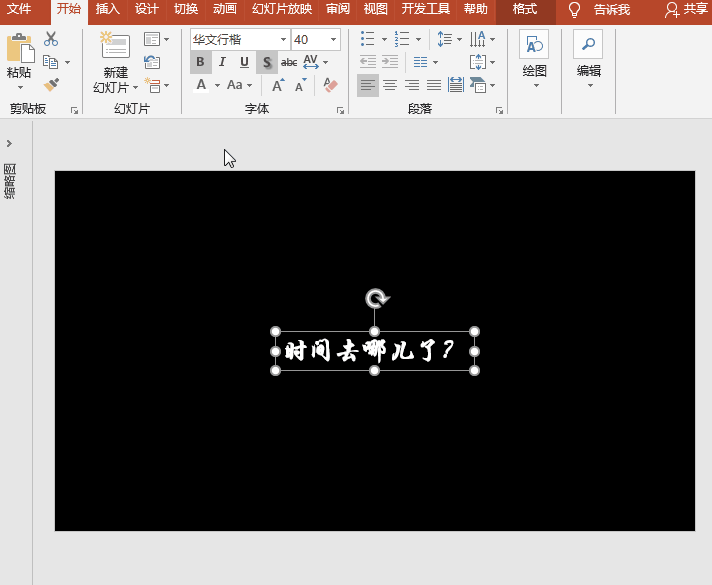Viewport: 712px width, 585px height.
Task: Open the Format contextual tab
Action: 525,9
